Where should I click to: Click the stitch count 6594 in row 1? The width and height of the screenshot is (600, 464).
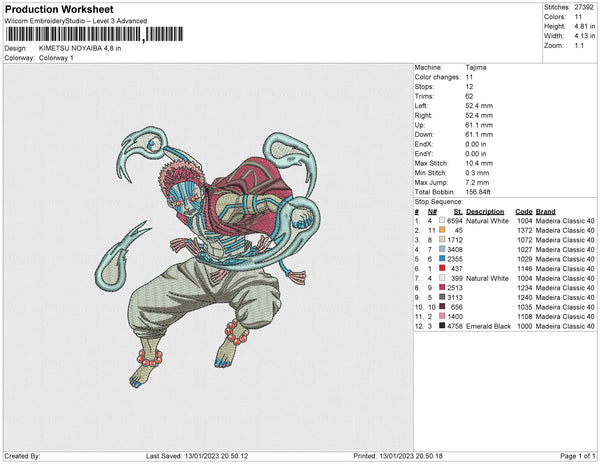[x=455, y=221]
